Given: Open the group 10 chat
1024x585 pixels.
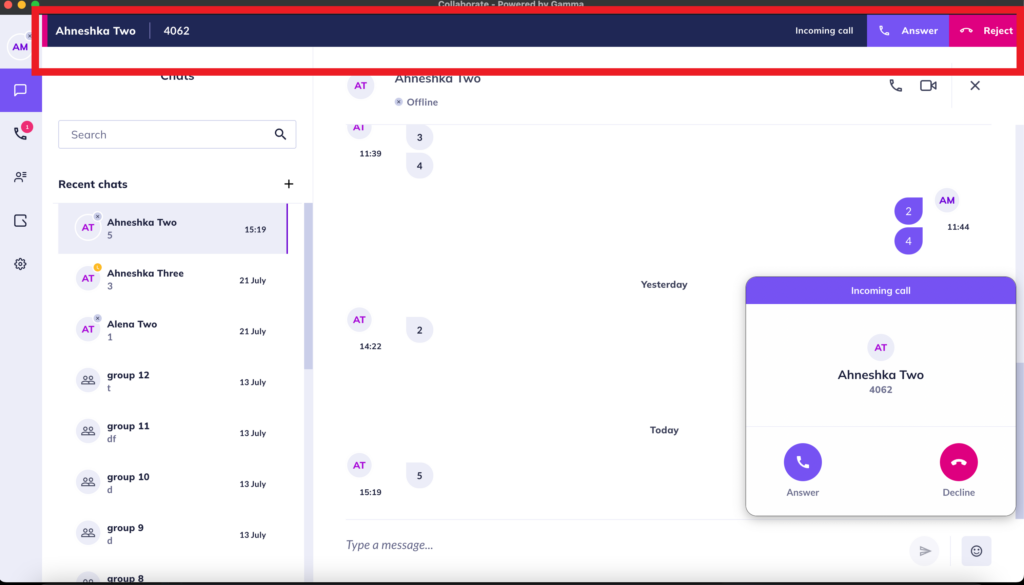Looking at the screenshot, I should tap(172, 483).
